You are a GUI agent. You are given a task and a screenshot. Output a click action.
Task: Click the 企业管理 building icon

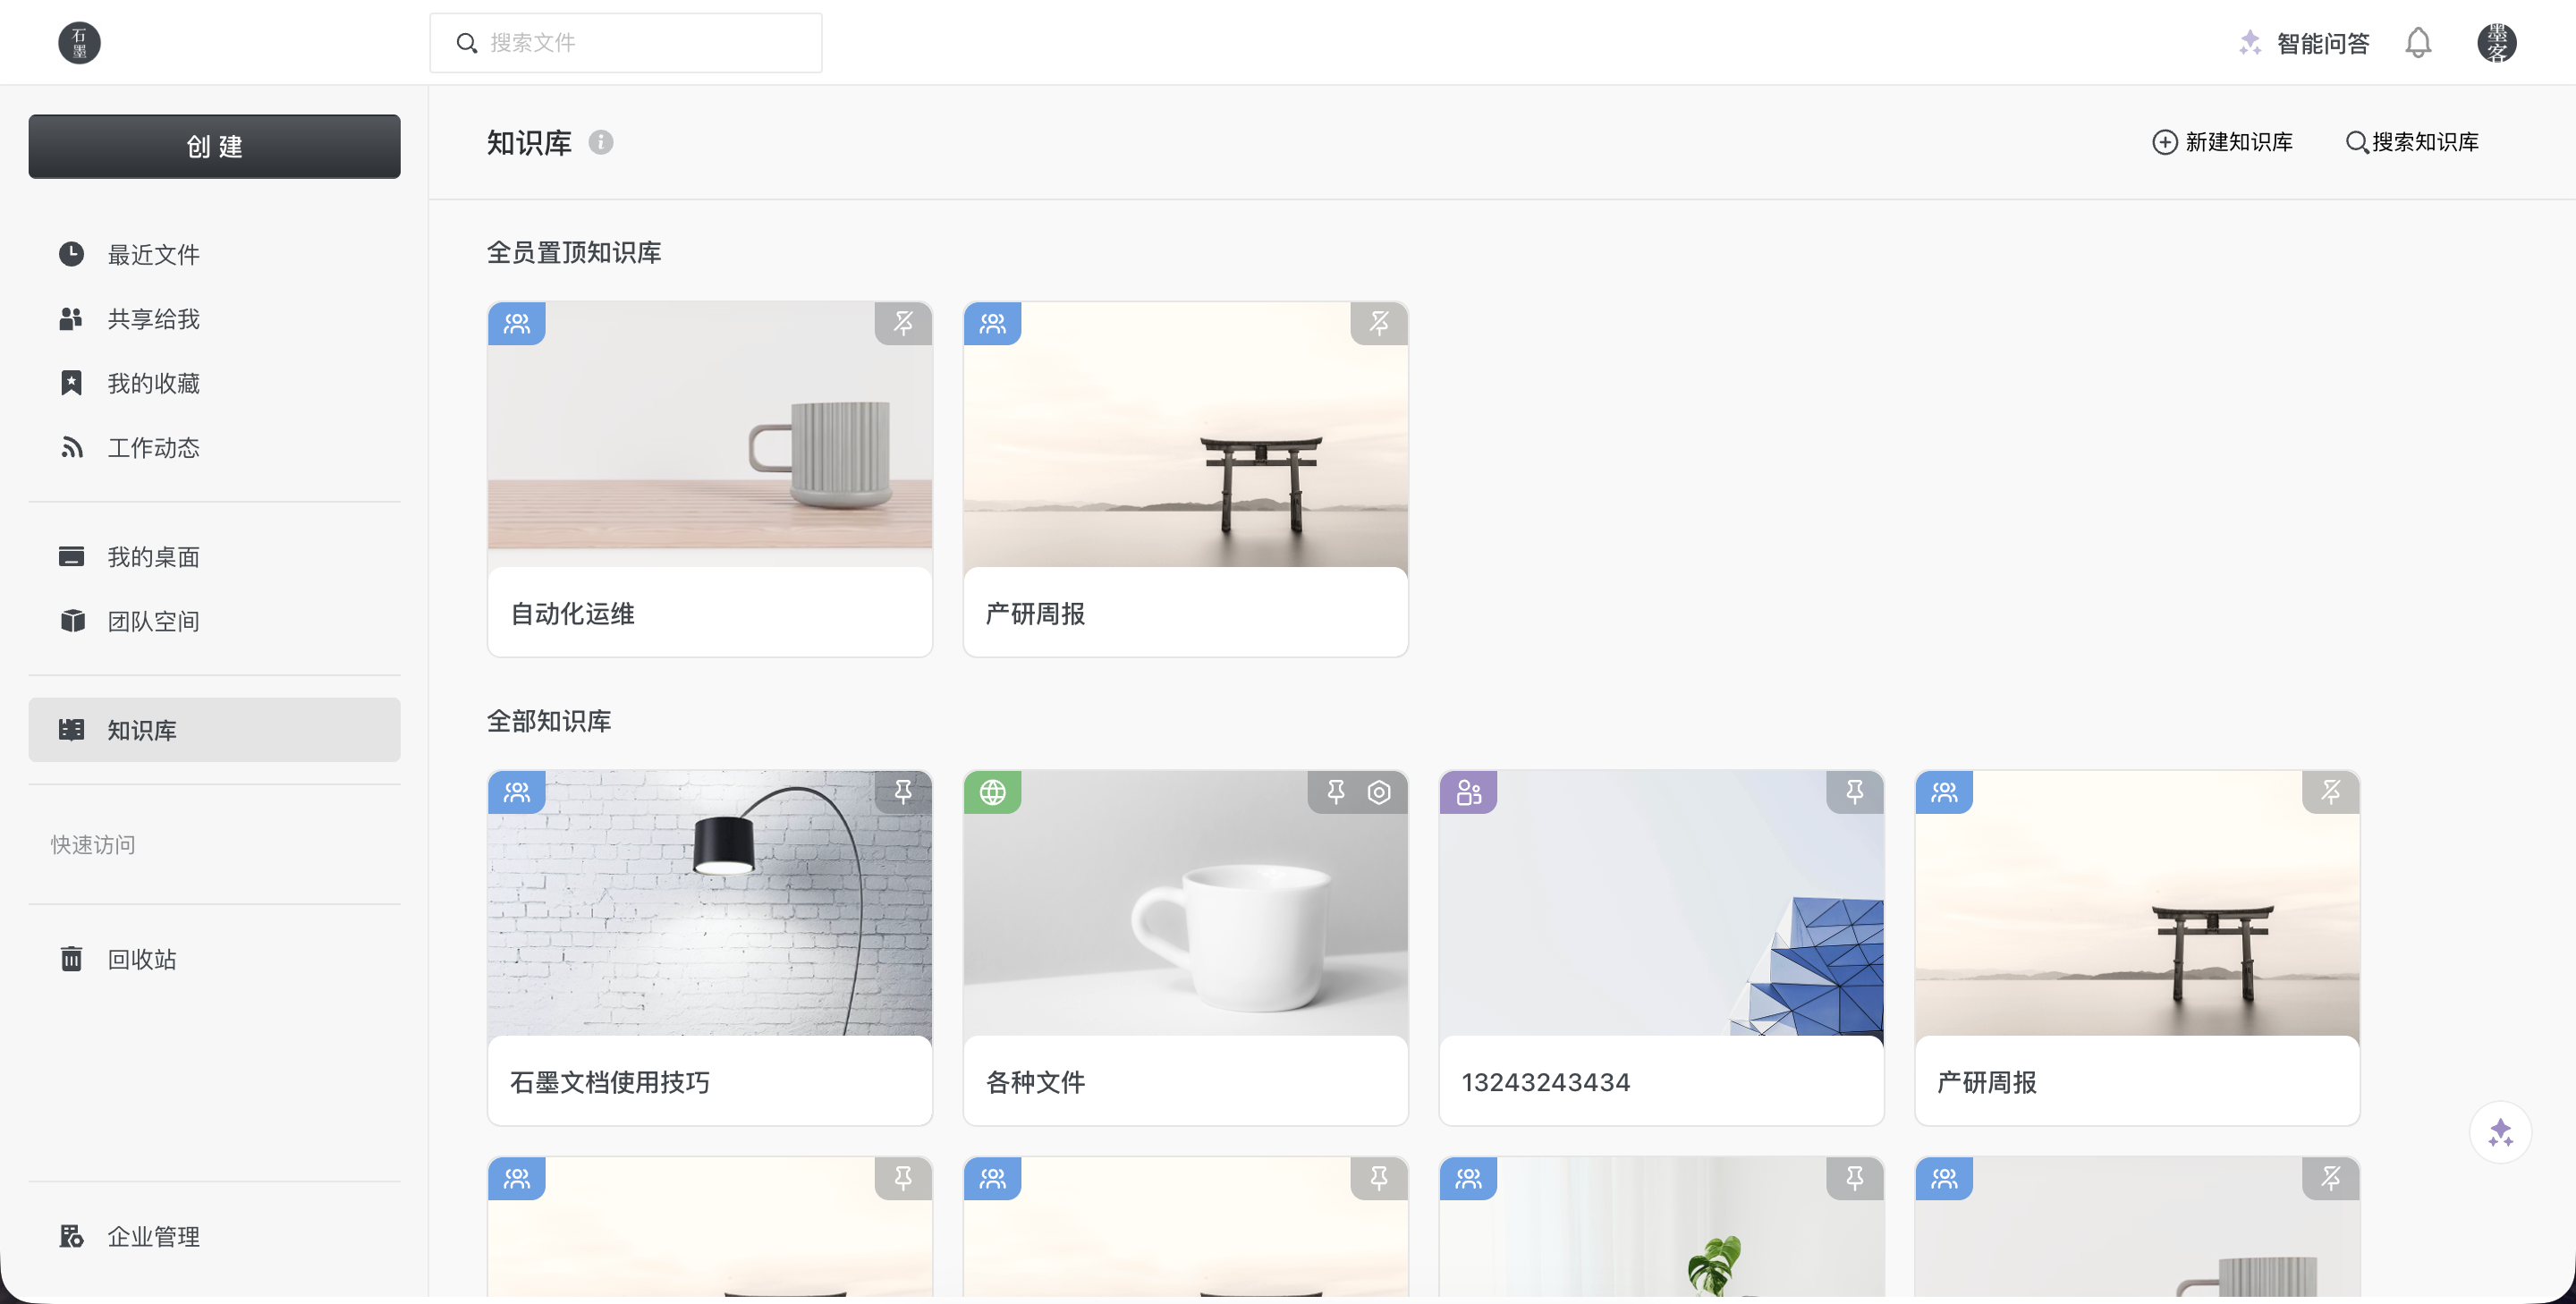click(x=71, y=1236)
